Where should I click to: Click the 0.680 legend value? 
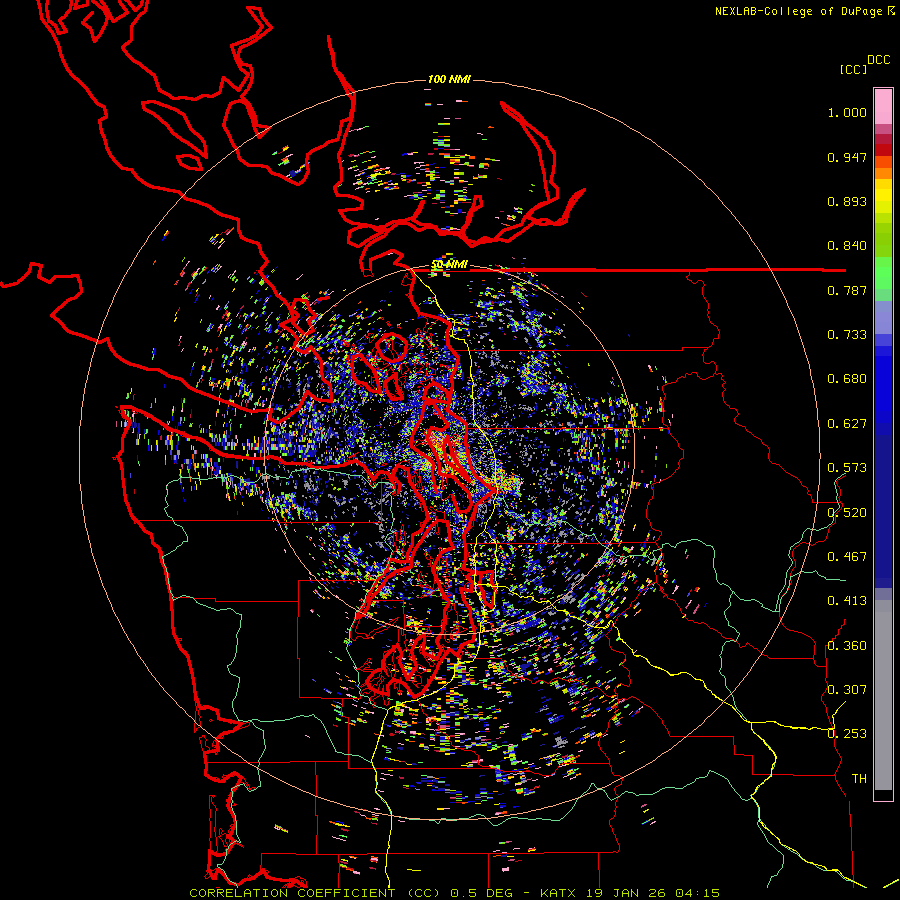tap(847, 379)
